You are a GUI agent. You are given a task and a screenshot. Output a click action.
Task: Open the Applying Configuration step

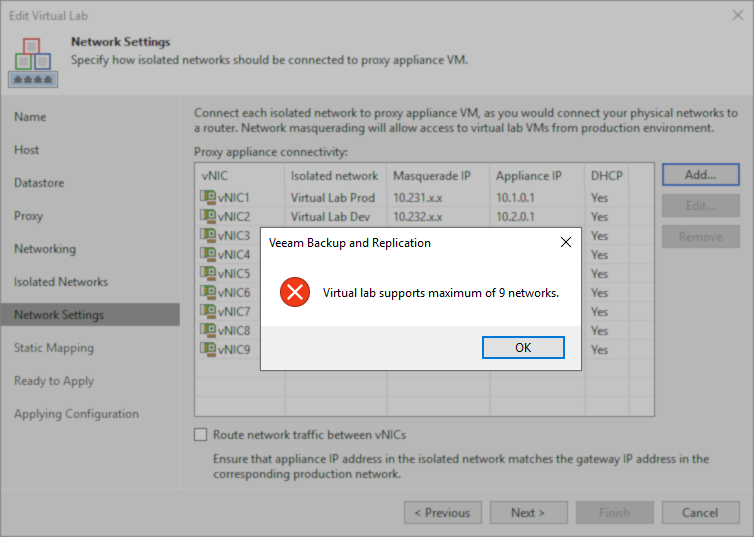coord(76,414)
